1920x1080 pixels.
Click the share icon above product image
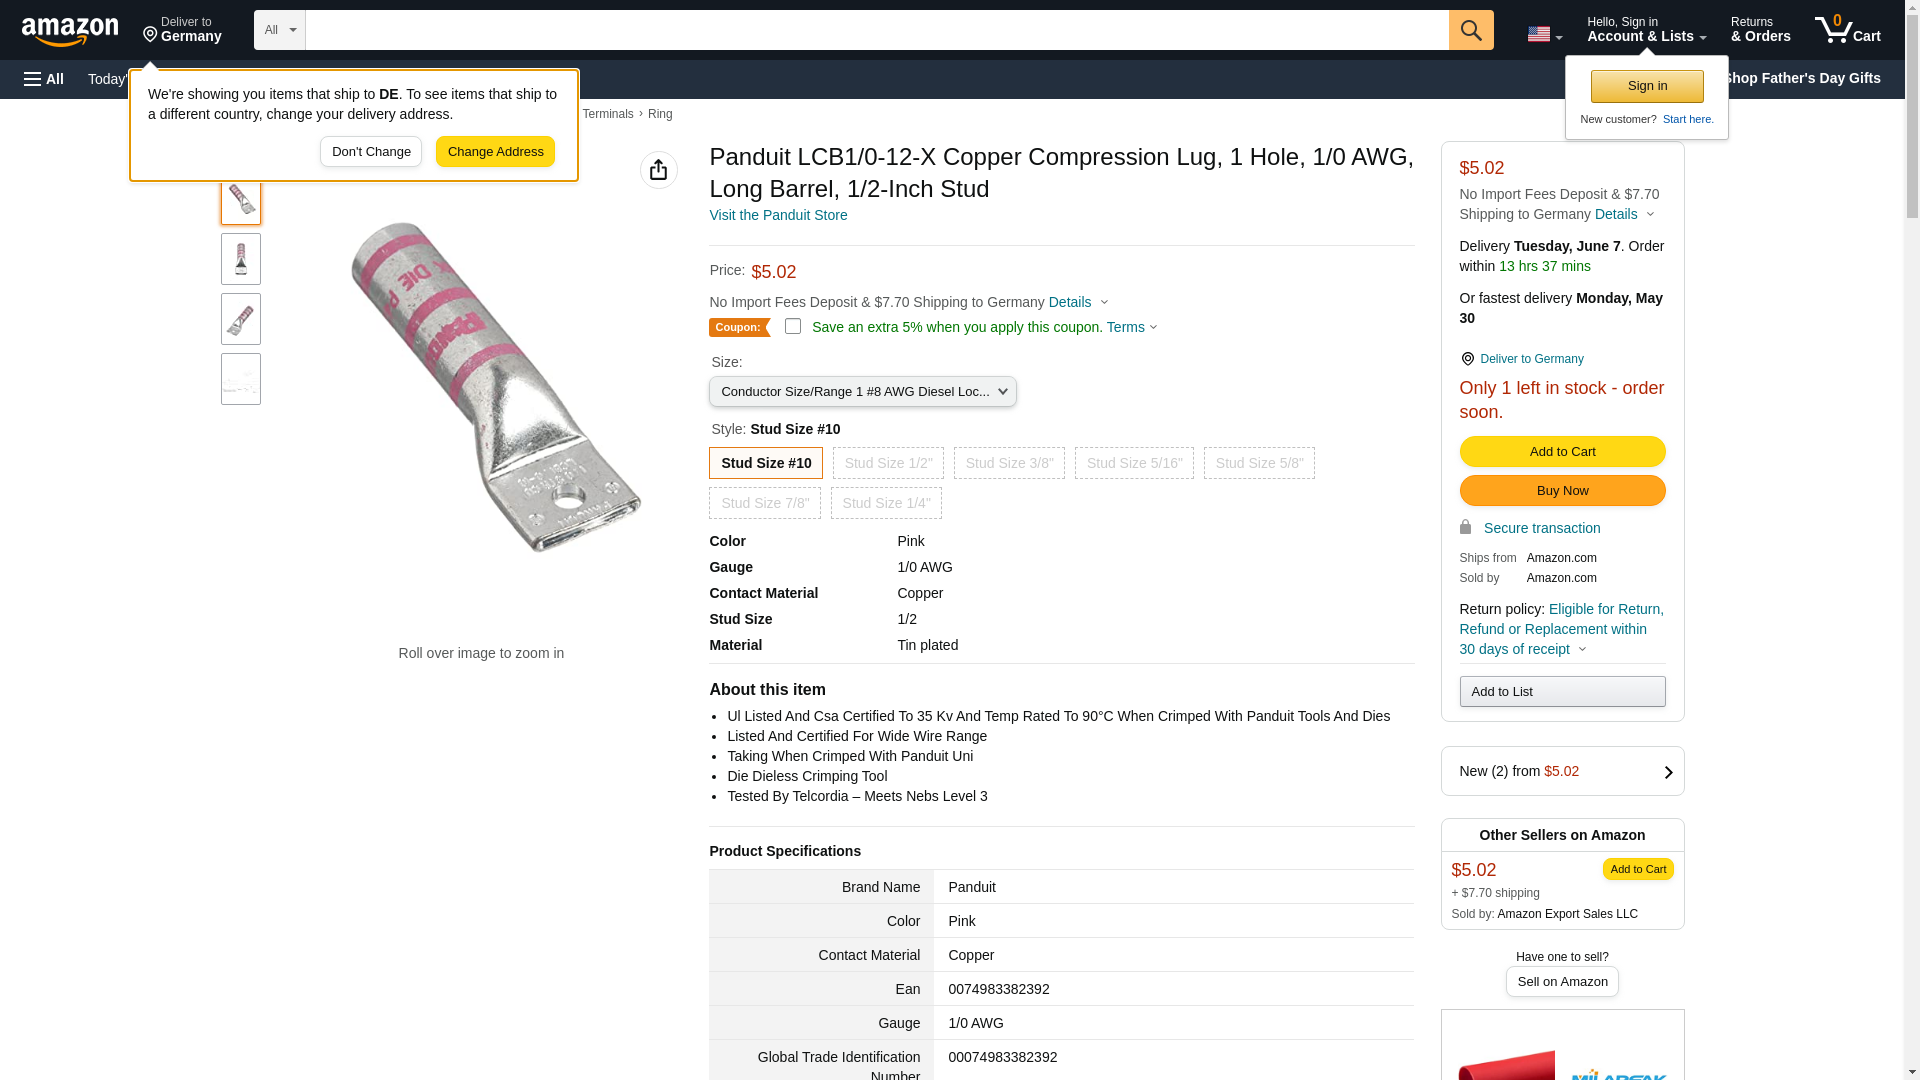pyautogui.click(x=658, y=170)
